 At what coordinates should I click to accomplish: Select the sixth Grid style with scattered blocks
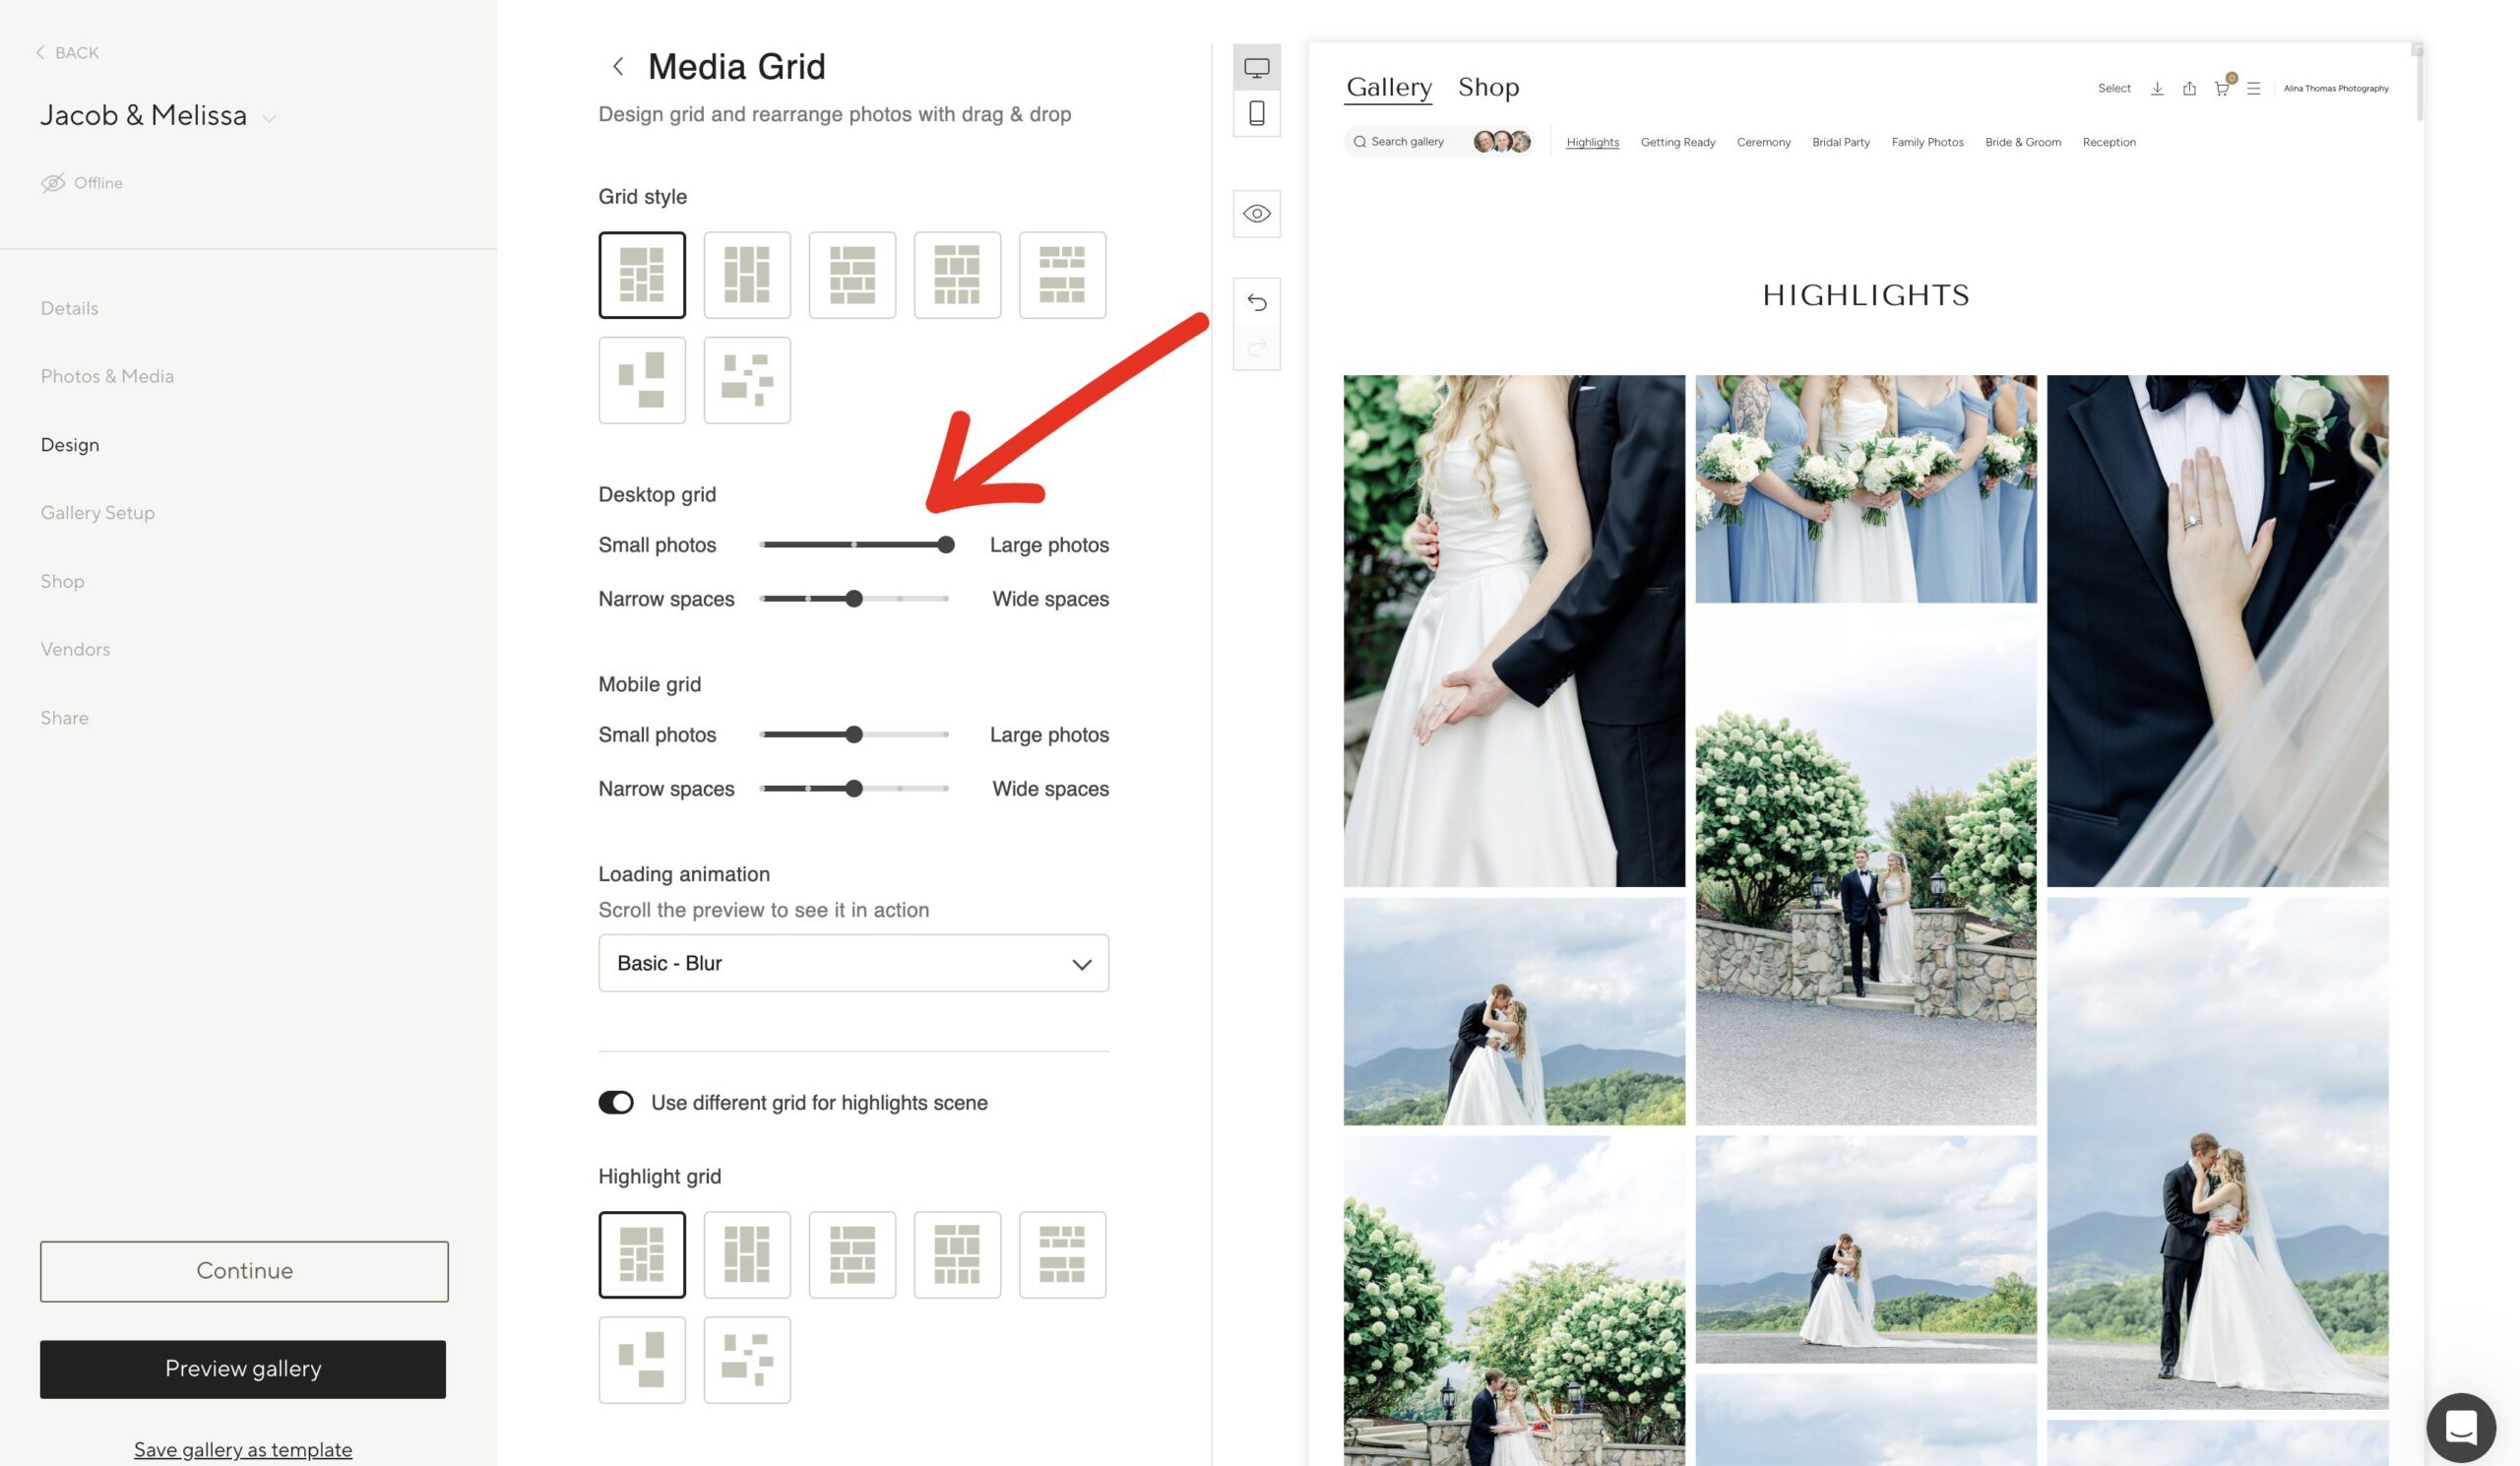coord(642,380)
